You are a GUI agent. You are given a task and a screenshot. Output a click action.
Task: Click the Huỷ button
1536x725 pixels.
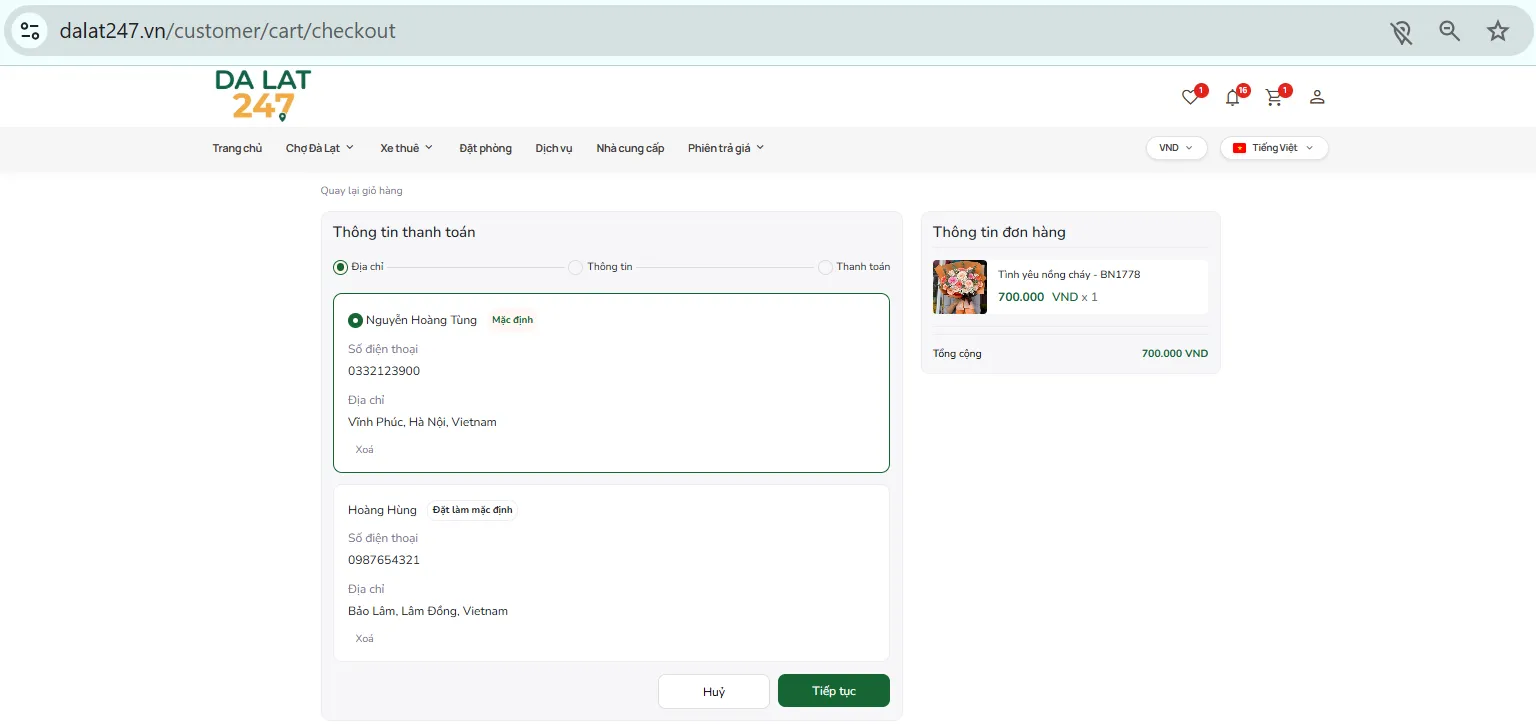point(714,692)
